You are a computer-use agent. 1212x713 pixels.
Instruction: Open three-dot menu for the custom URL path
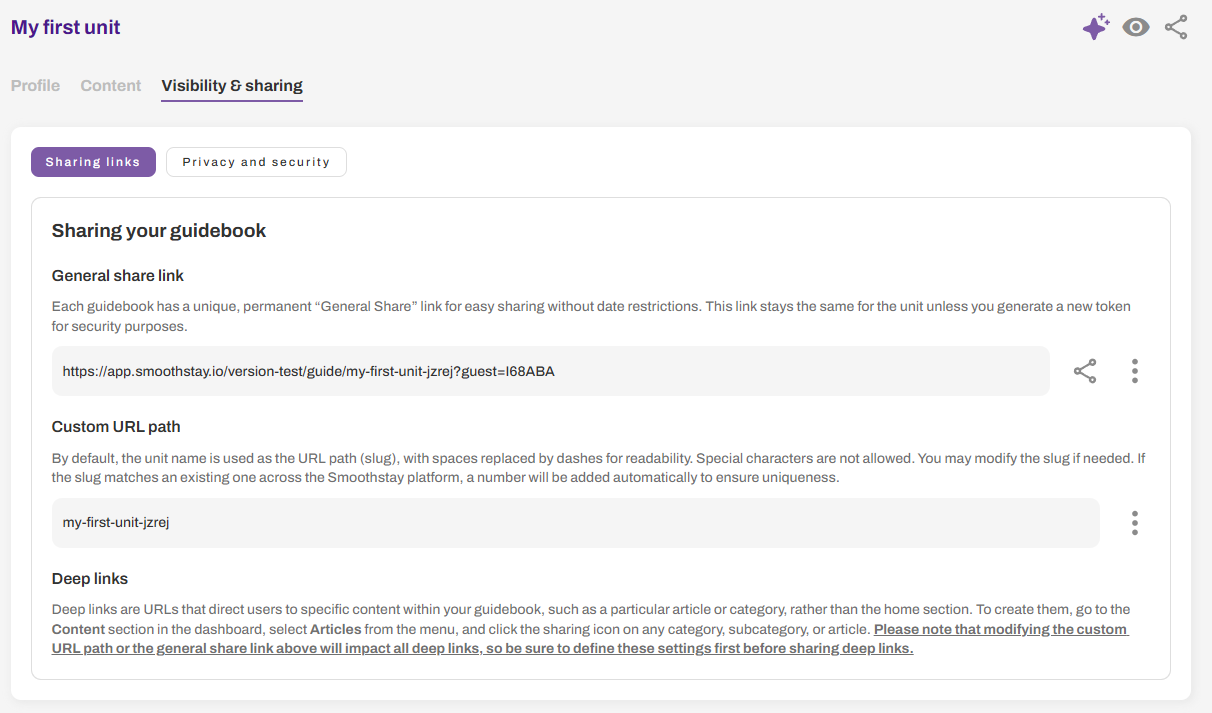[1135, 523]
